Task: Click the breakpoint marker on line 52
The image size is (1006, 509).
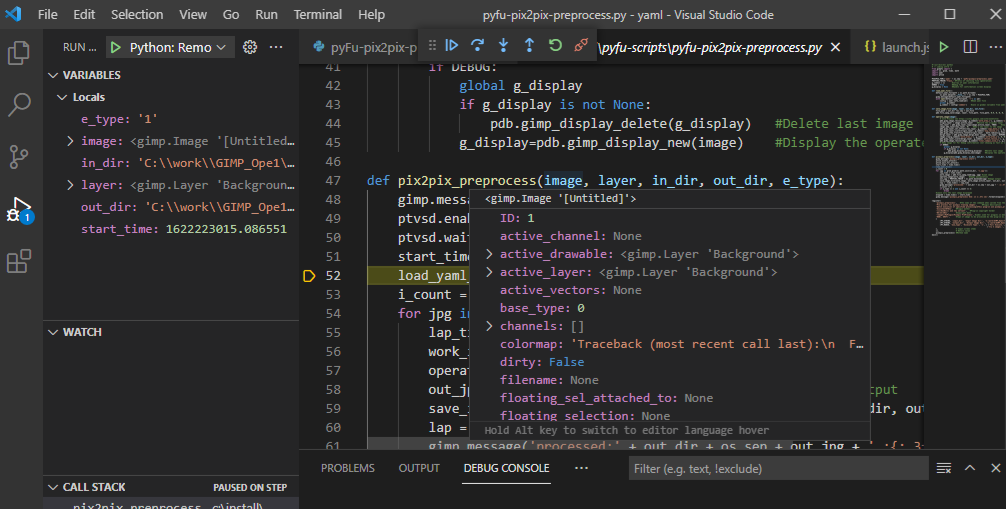Action: [309, 276]
